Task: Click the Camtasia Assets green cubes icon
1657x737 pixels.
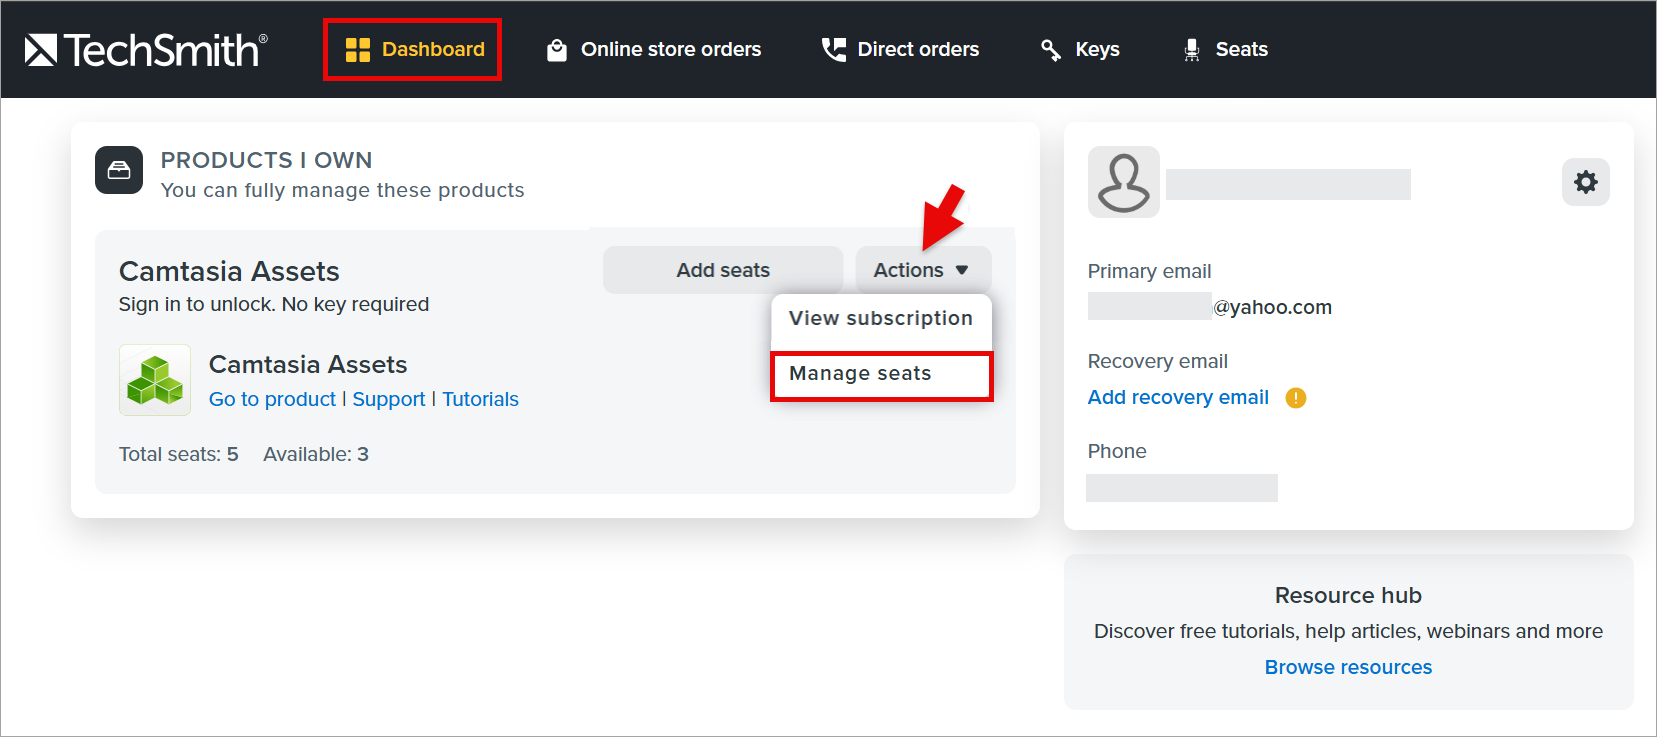Action: click(155, 380)
